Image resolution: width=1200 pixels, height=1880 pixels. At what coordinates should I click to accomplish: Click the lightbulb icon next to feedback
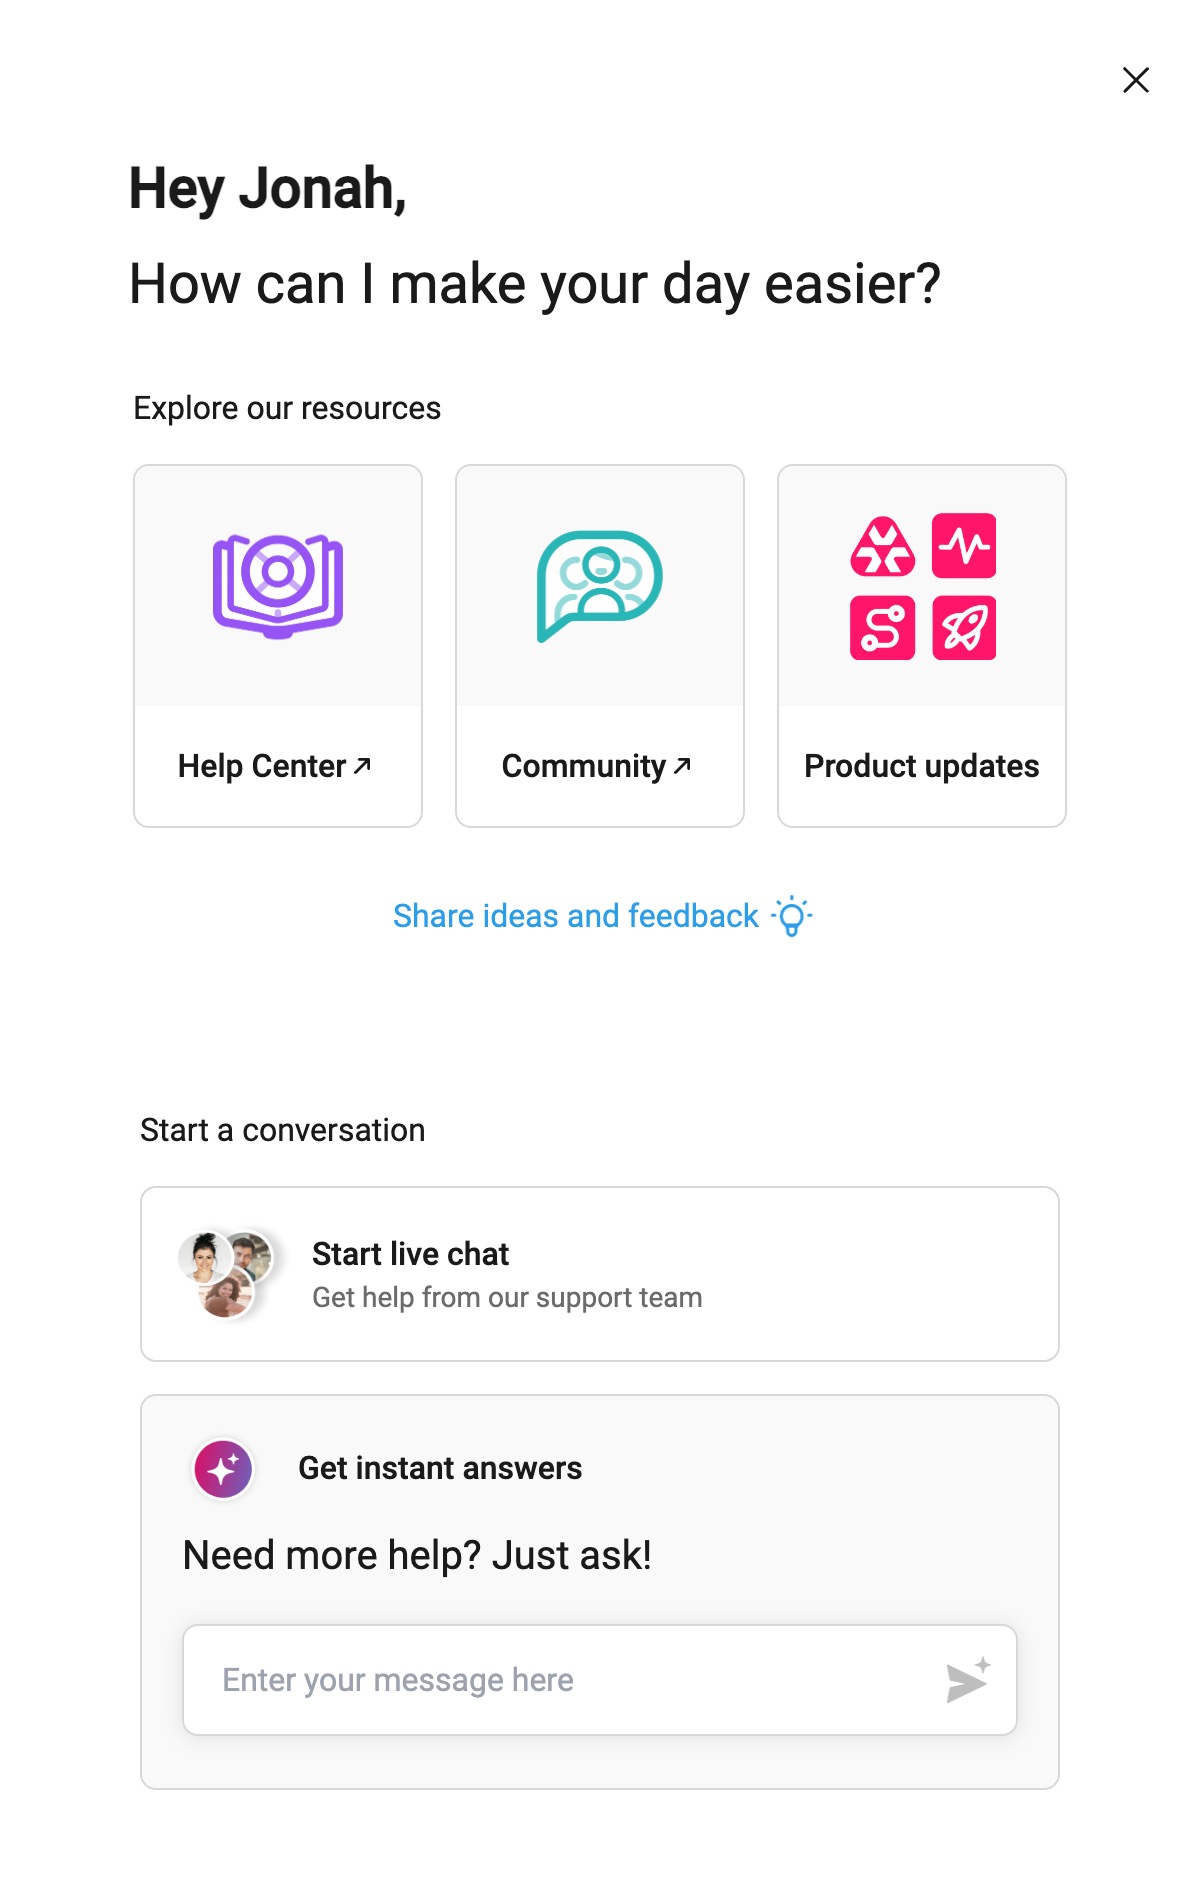click(x=792, y=916)
